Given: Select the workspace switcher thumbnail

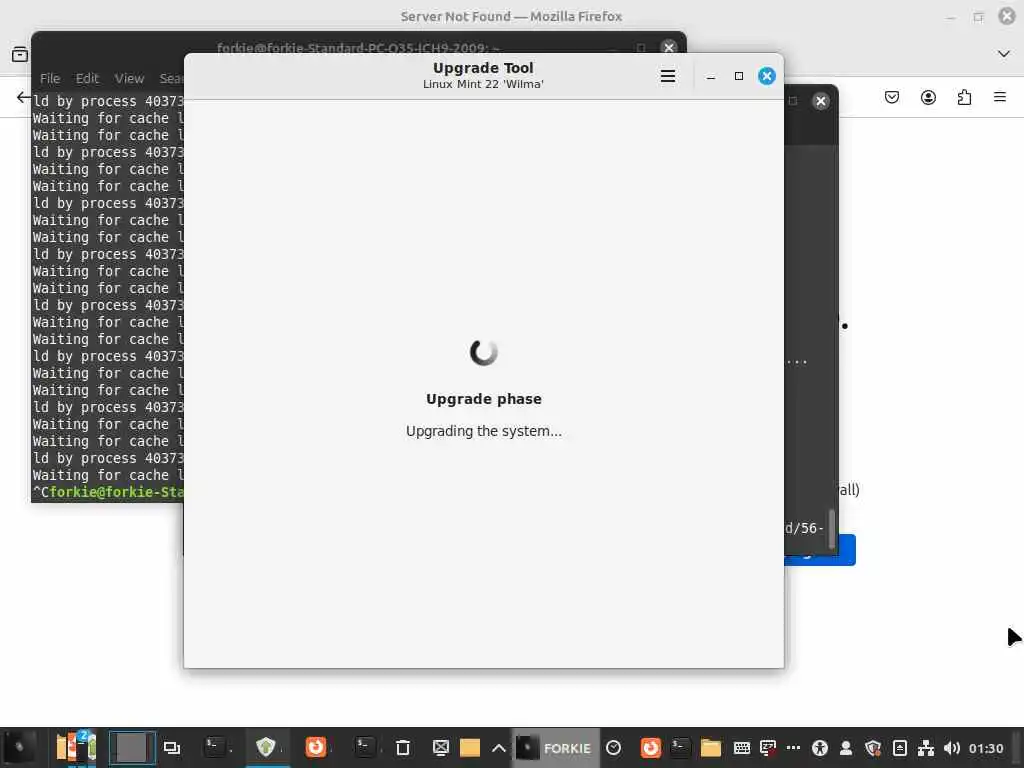Looking at the screenshot, I should click(132, 748).
